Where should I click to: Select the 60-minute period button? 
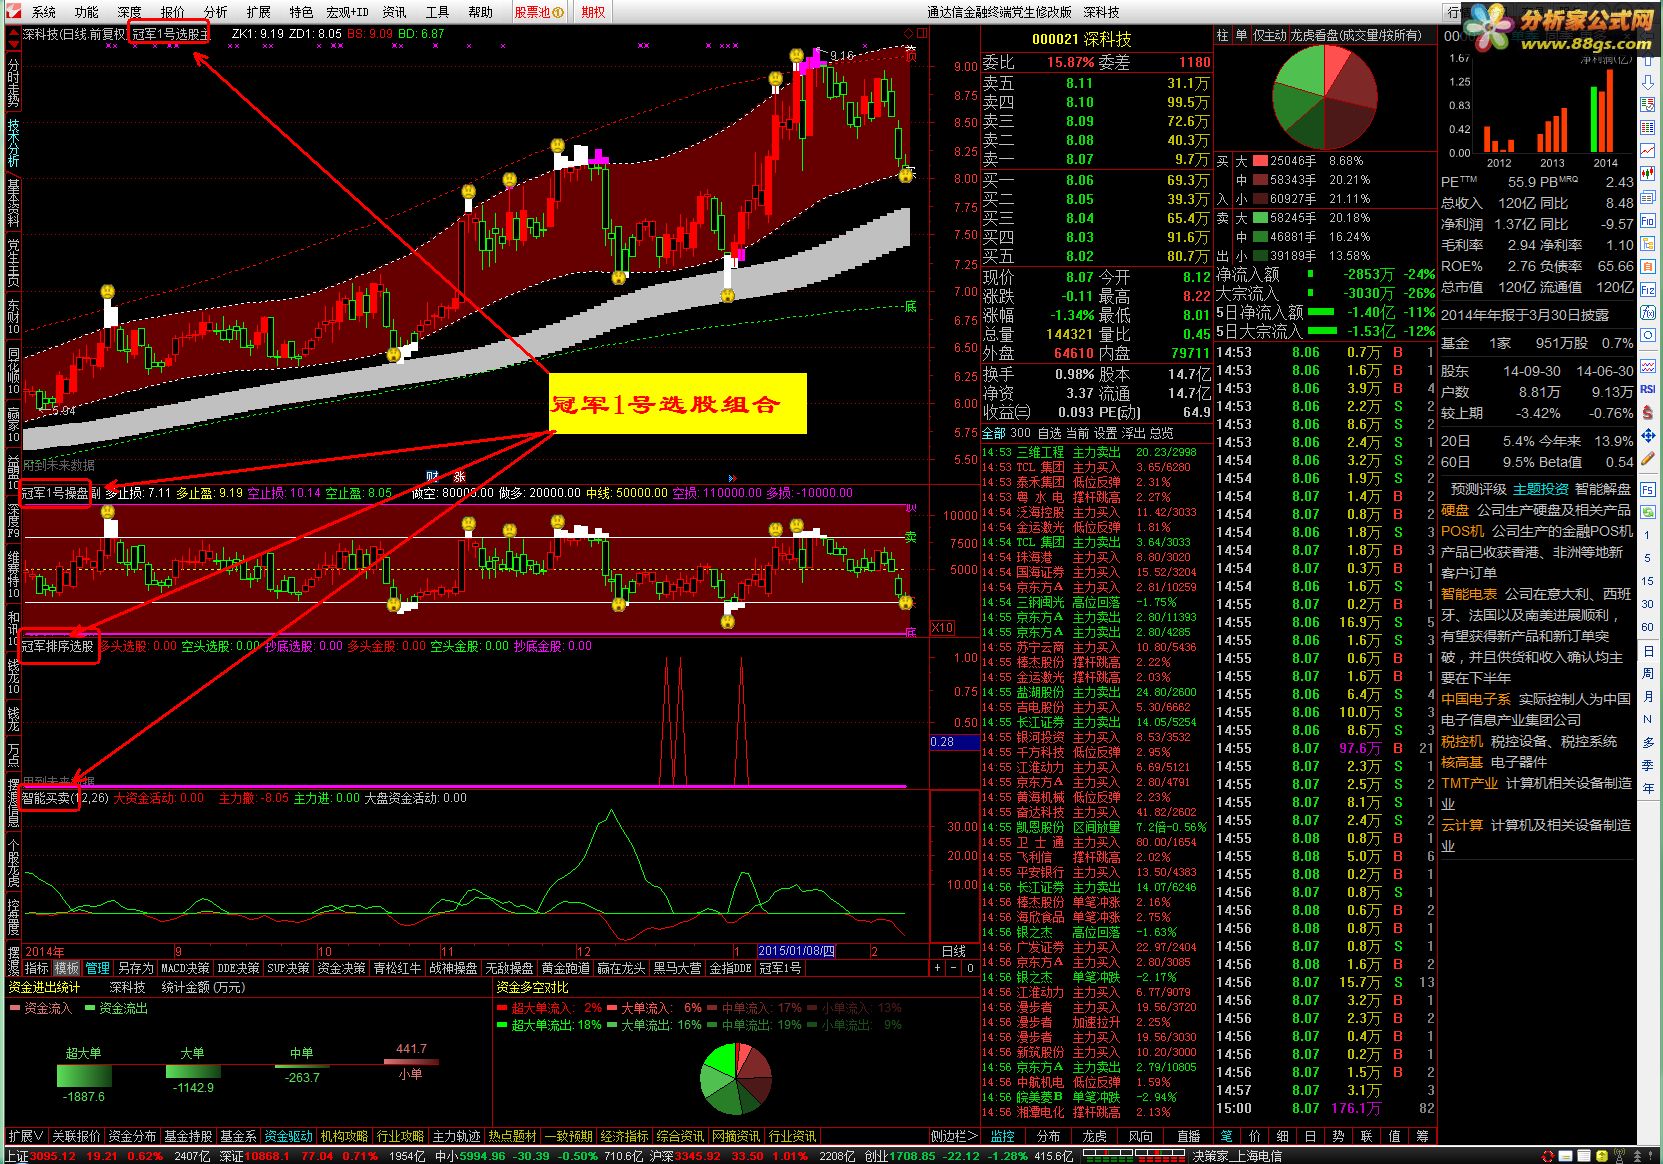click(1648, 627)
